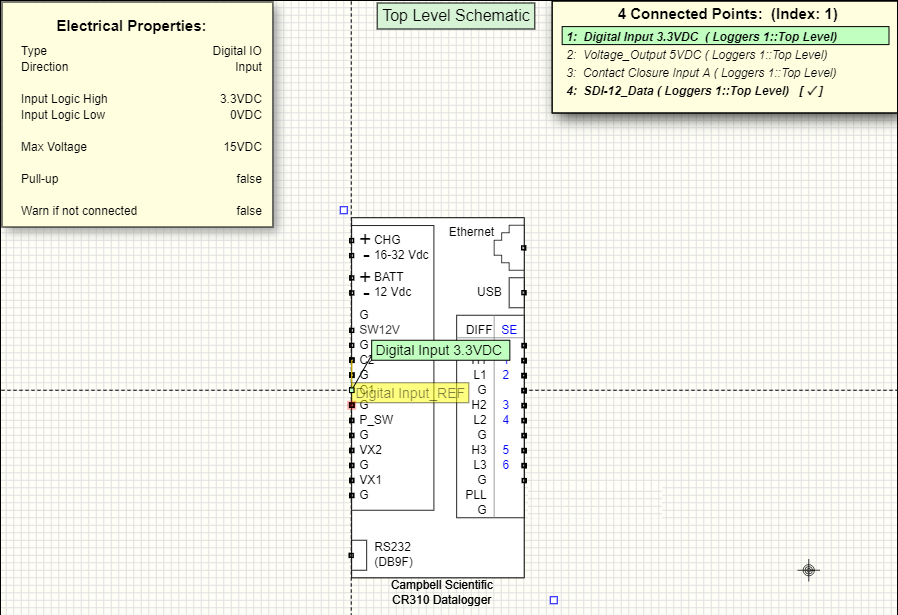Viewport: 898px width, 615px height.
Task: Select the VX2 terminal pin
Action: tap(352, 450)
